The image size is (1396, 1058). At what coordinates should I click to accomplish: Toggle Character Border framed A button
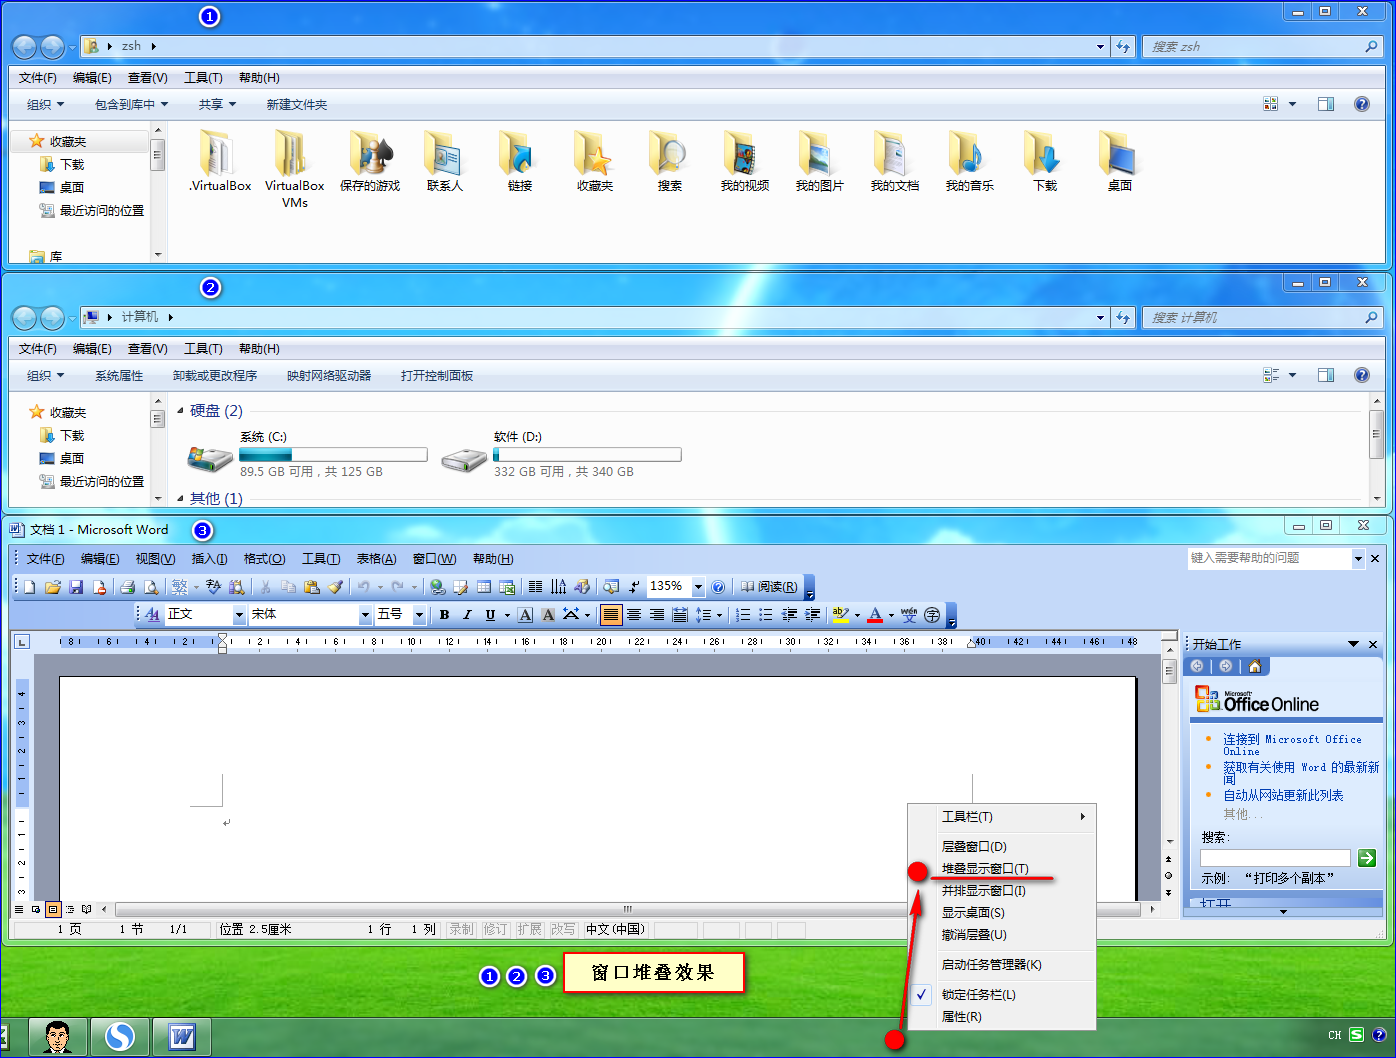[x=525, y=614]
